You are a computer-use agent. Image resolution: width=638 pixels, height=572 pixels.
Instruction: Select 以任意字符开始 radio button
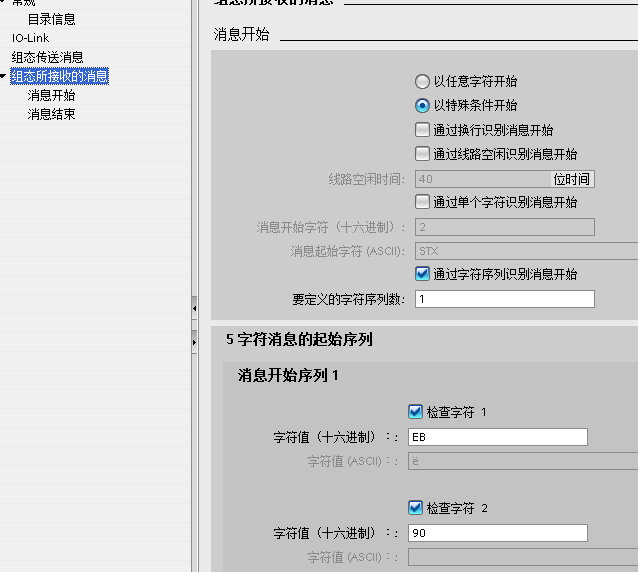(x=422, y=81)
